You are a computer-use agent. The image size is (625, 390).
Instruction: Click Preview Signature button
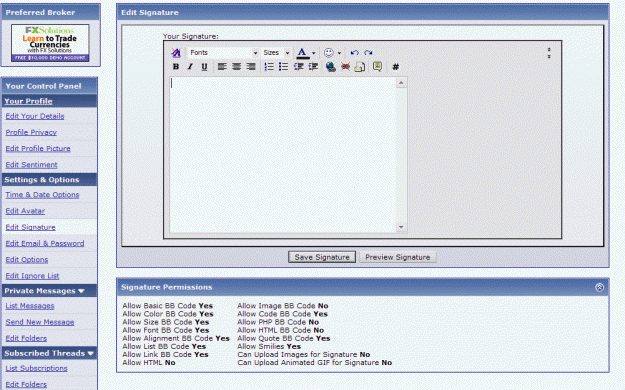[397, 257]
